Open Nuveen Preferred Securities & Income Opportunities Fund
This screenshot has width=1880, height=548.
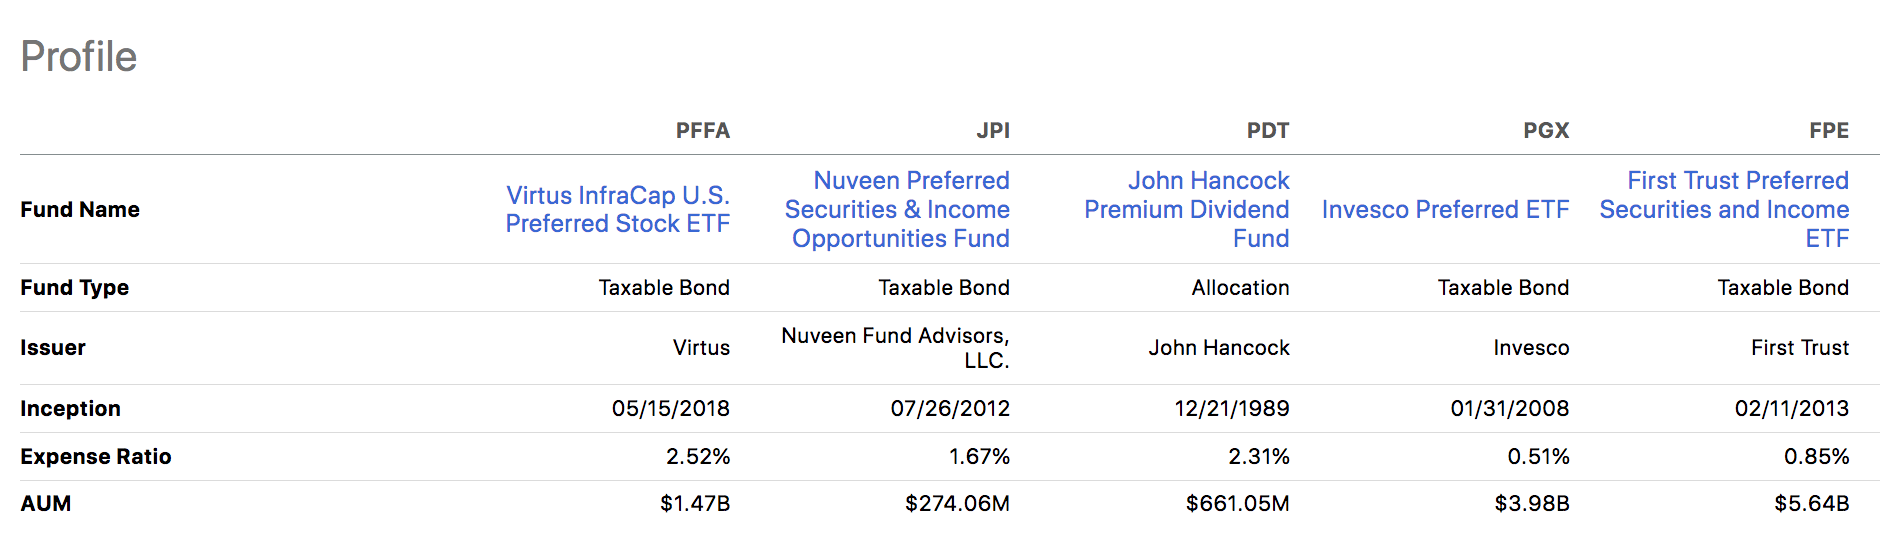(x=897, y=209)
